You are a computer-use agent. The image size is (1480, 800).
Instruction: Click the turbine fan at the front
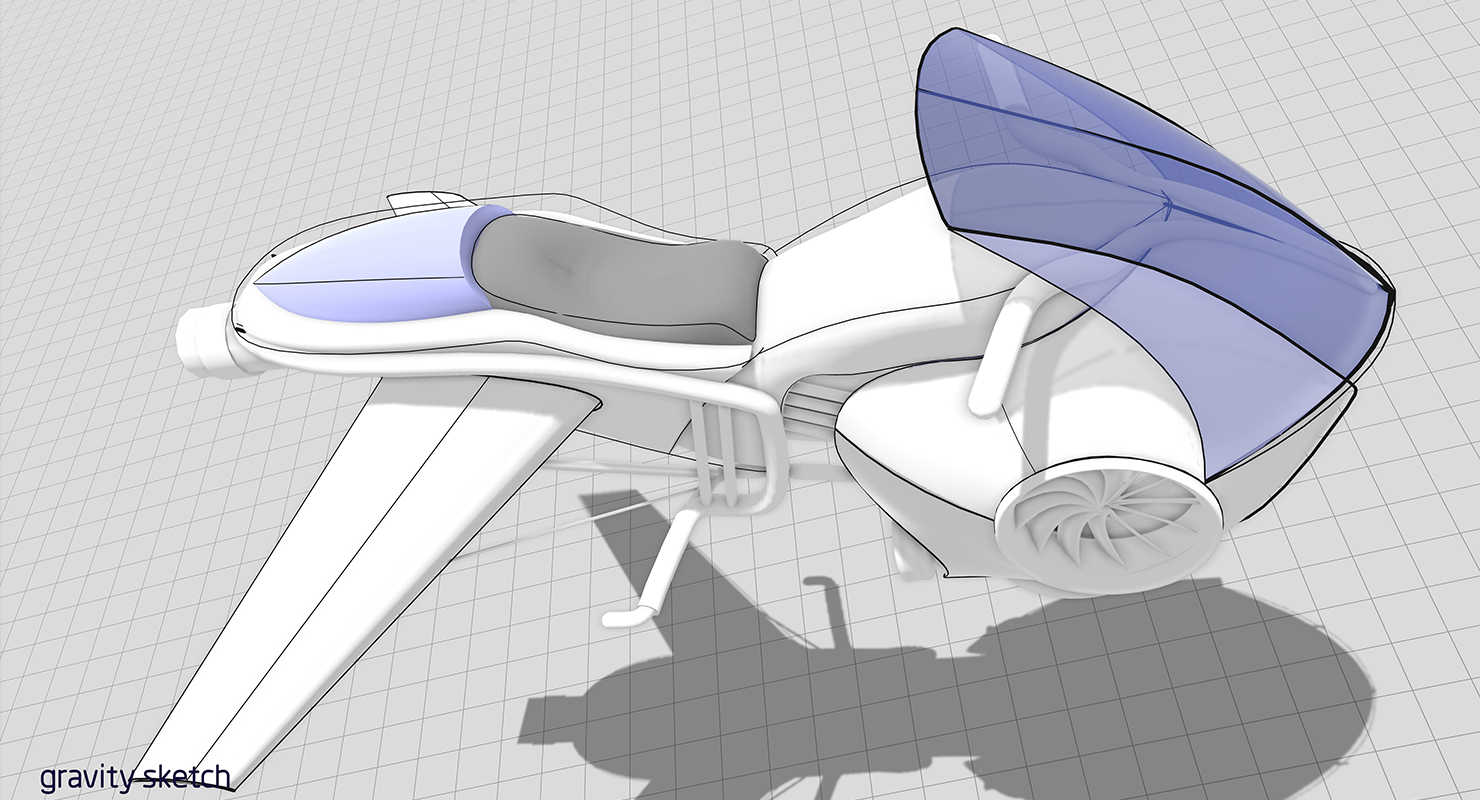(1108, 526)
